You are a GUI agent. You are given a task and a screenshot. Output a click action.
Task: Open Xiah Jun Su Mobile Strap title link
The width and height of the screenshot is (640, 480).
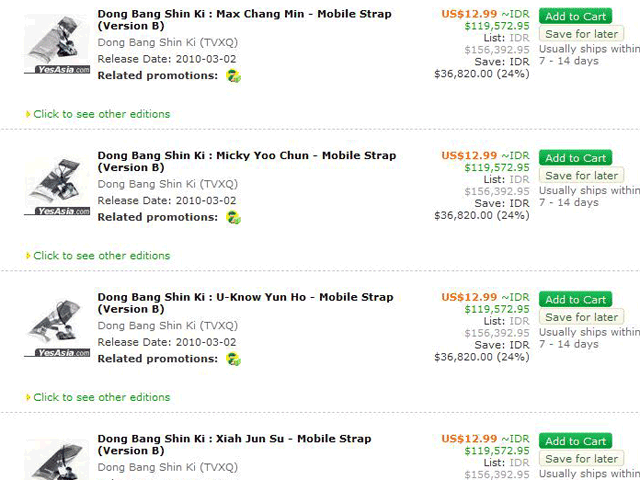[234, 439]
